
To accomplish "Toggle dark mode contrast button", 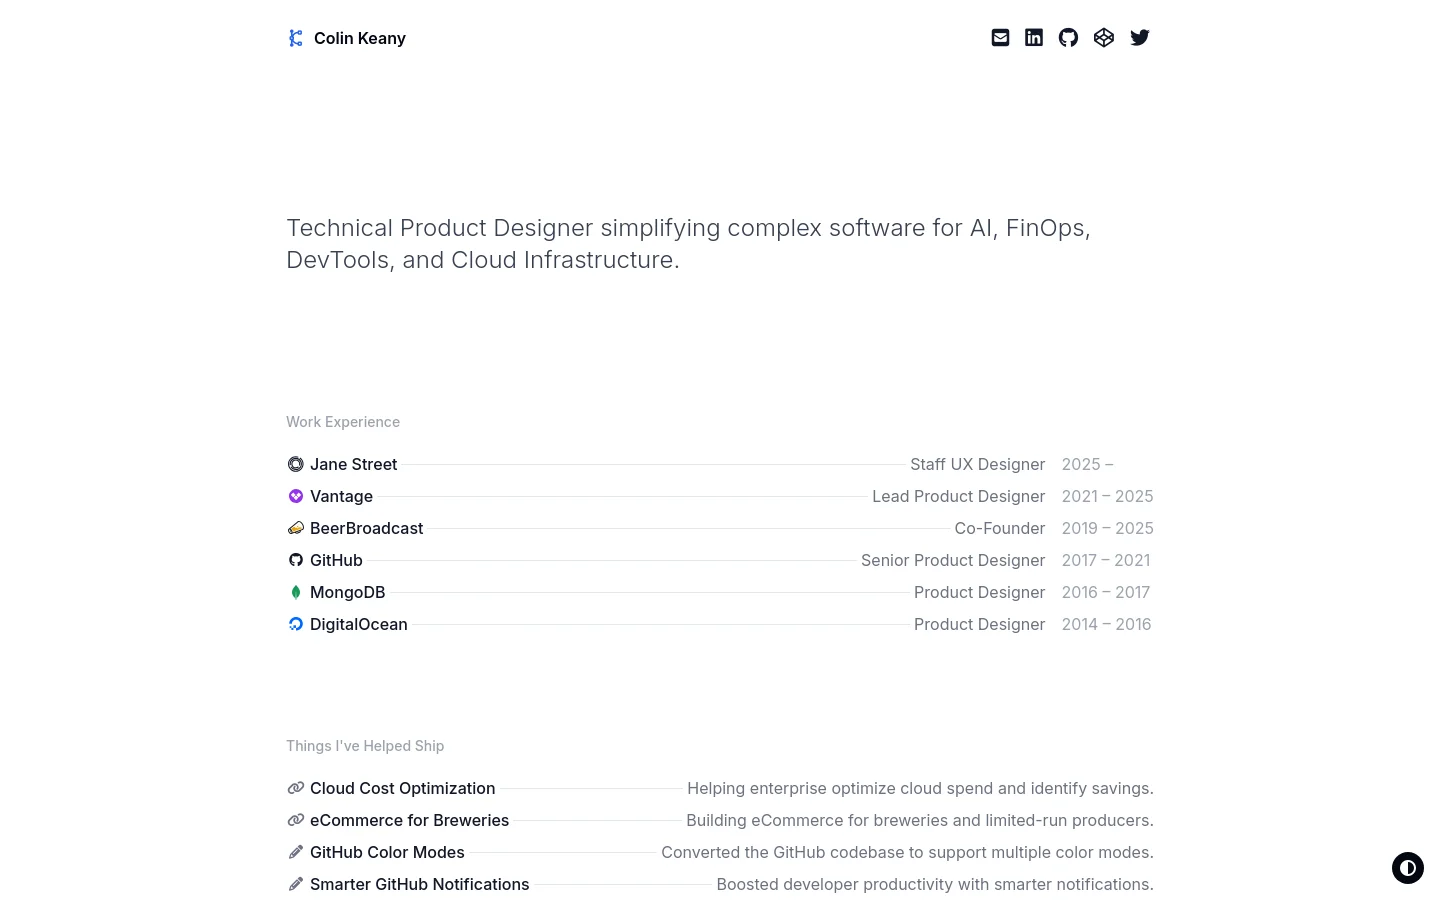I will [1408, 868].
